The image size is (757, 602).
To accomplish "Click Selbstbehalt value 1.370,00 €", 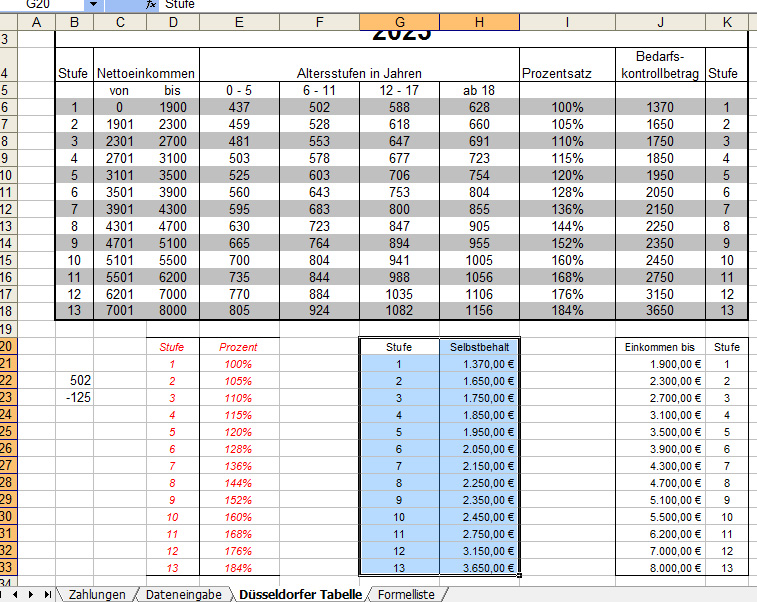I will pyautogui.click(x=479, y=364).
